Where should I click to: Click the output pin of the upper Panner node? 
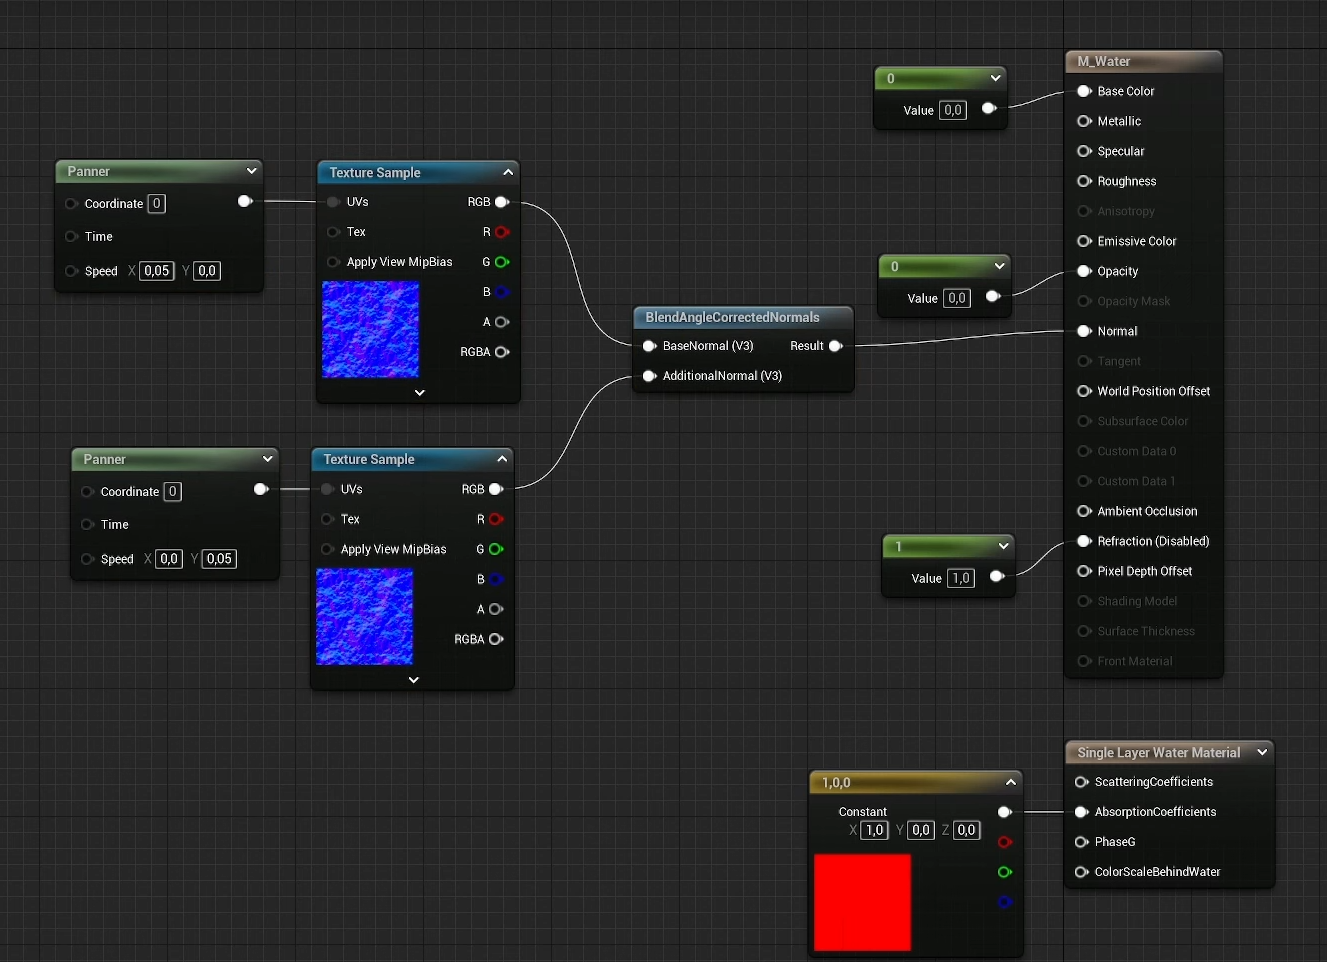point(245,201)
